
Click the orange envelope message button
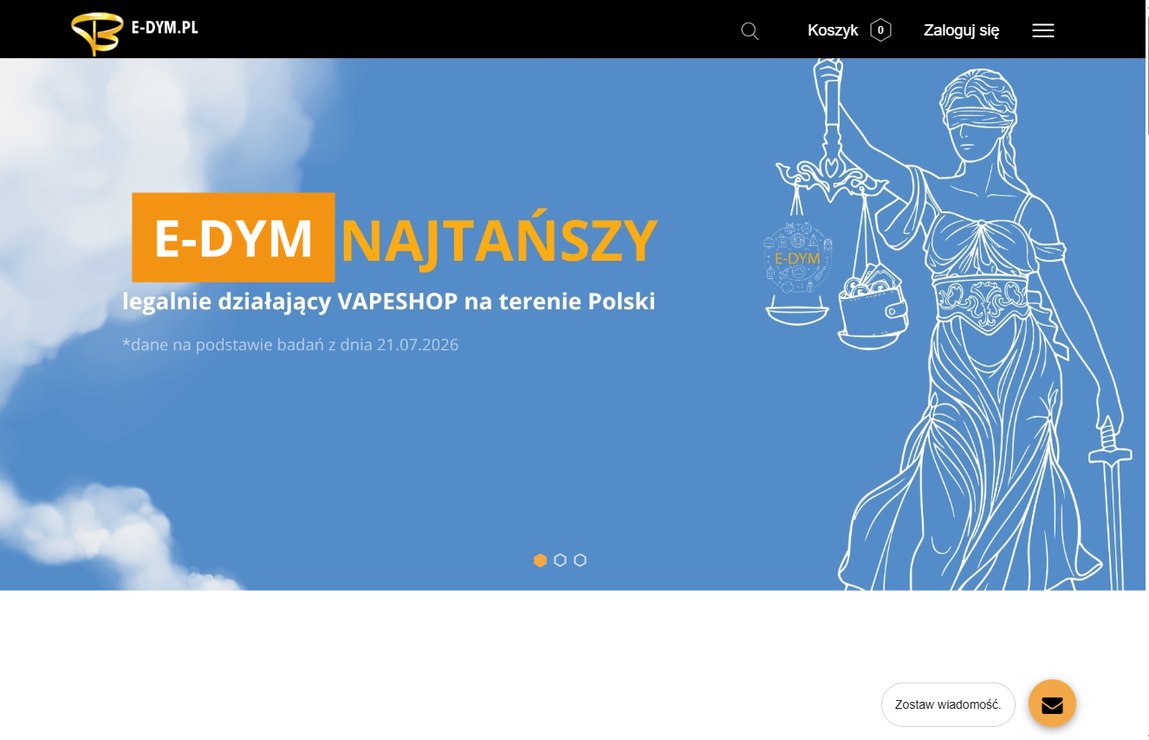(x=1052, y=703)
